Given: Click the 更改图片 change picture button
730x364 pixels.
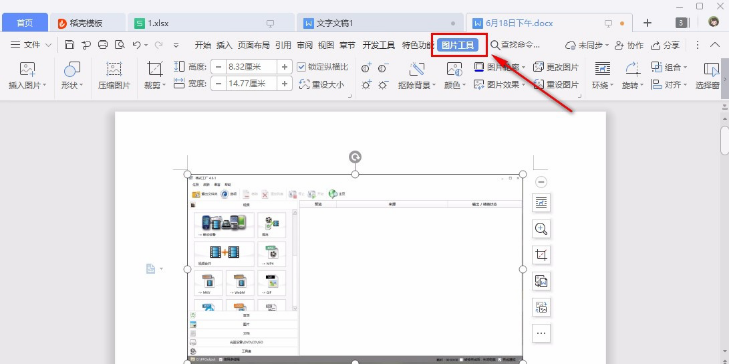Looking at the screenshot, I should pyautogui.click(x=556, y=67).
